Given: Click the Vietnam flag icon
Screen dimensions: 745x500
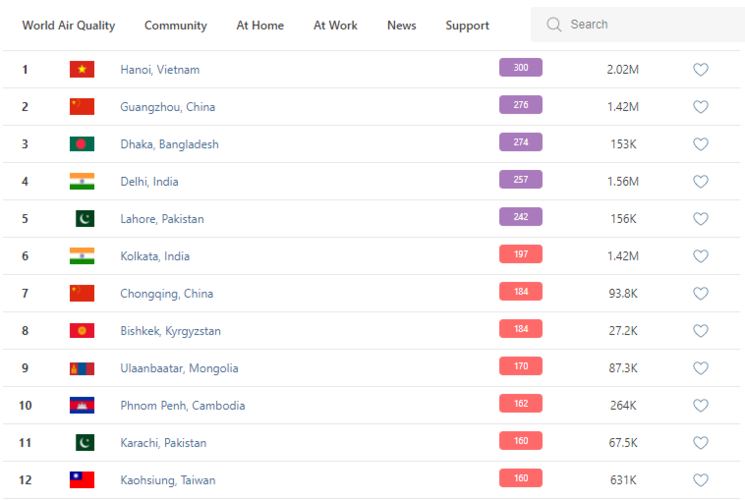Looking at the screenshot, I should pyautogui.click(x=82, y=69).
